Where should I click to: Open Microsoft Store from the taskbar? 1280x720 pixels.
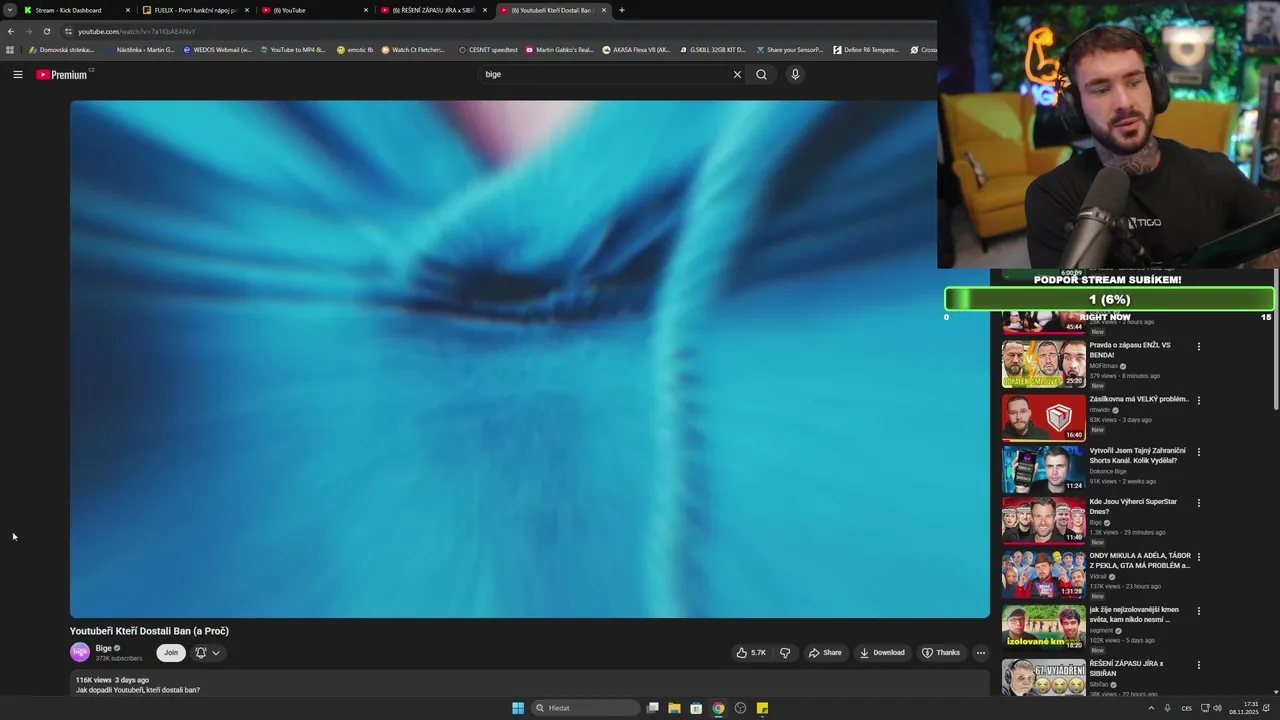(696, 708)
